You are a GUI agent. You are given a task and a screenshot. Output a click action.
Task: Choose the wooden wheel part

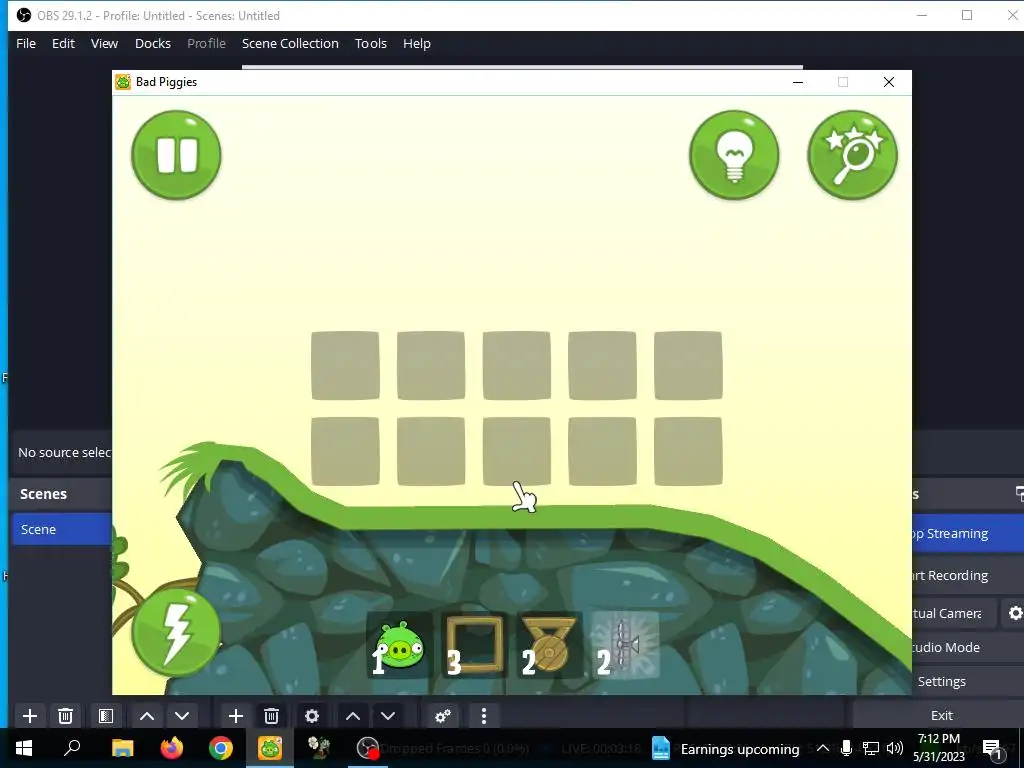pos(549,645)
